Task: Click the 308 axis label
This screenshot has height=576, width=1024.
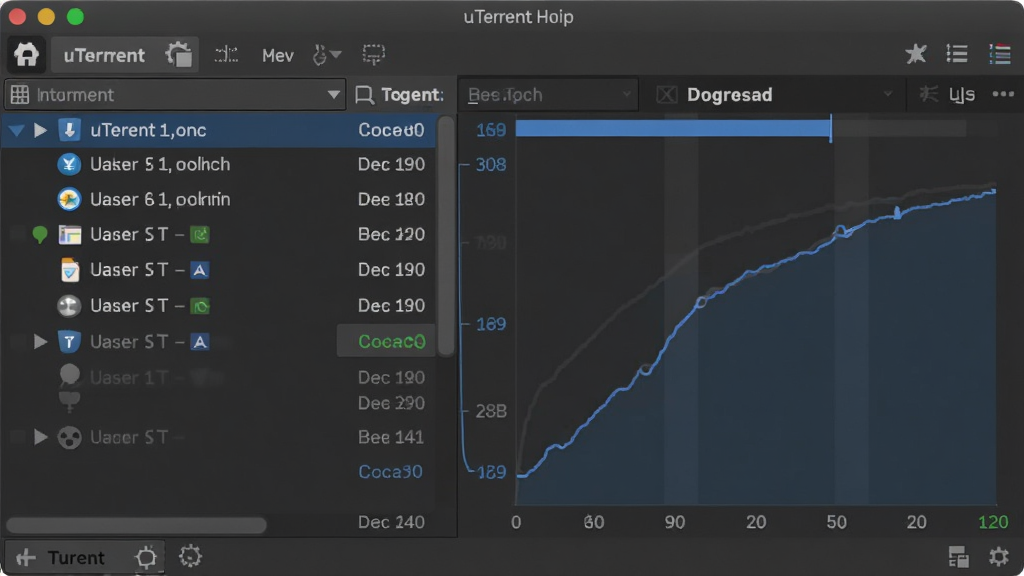Action: (490, 165)
